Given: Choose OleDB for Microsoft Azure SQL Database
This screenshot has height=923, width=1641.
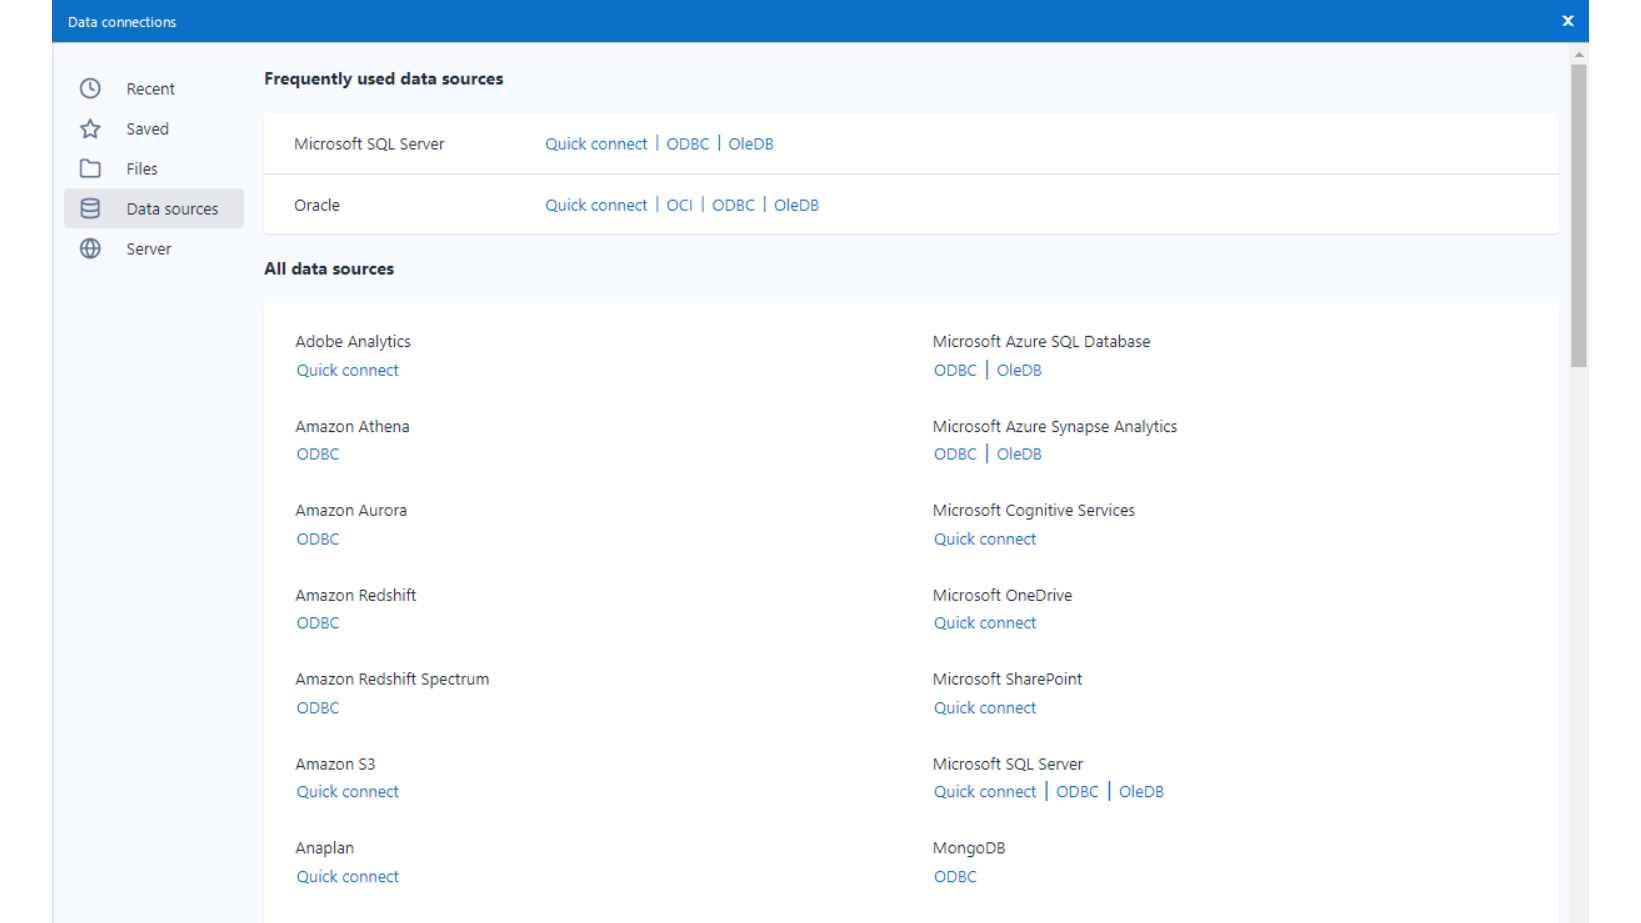Looking at the screenshot, I should (1018, 370).
